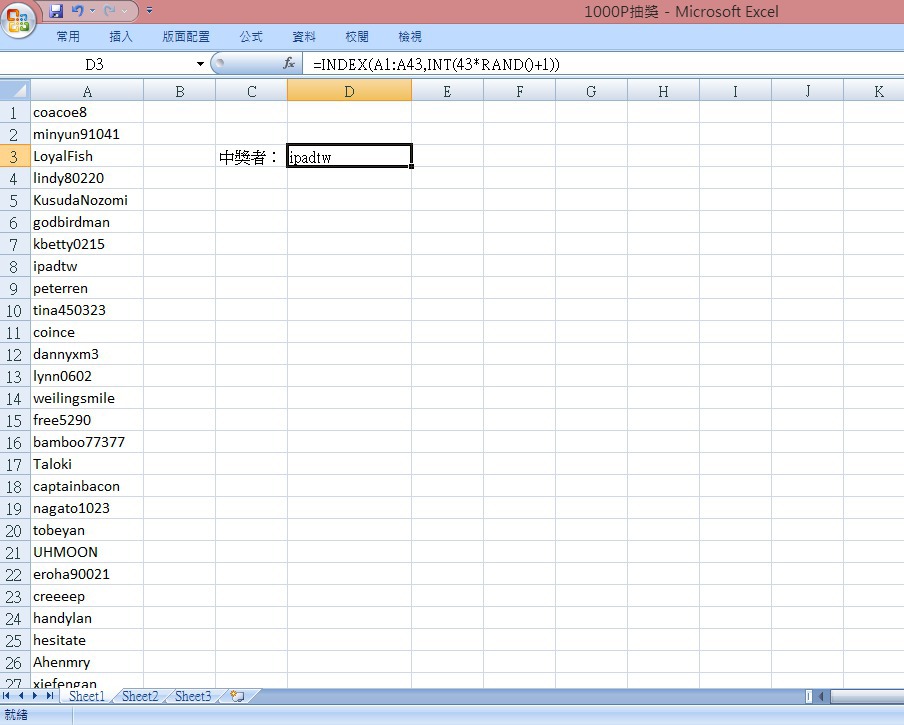Select the cell containing nagato1023
The height and width of the screenshot is (725, 904).
pos(87,508)
